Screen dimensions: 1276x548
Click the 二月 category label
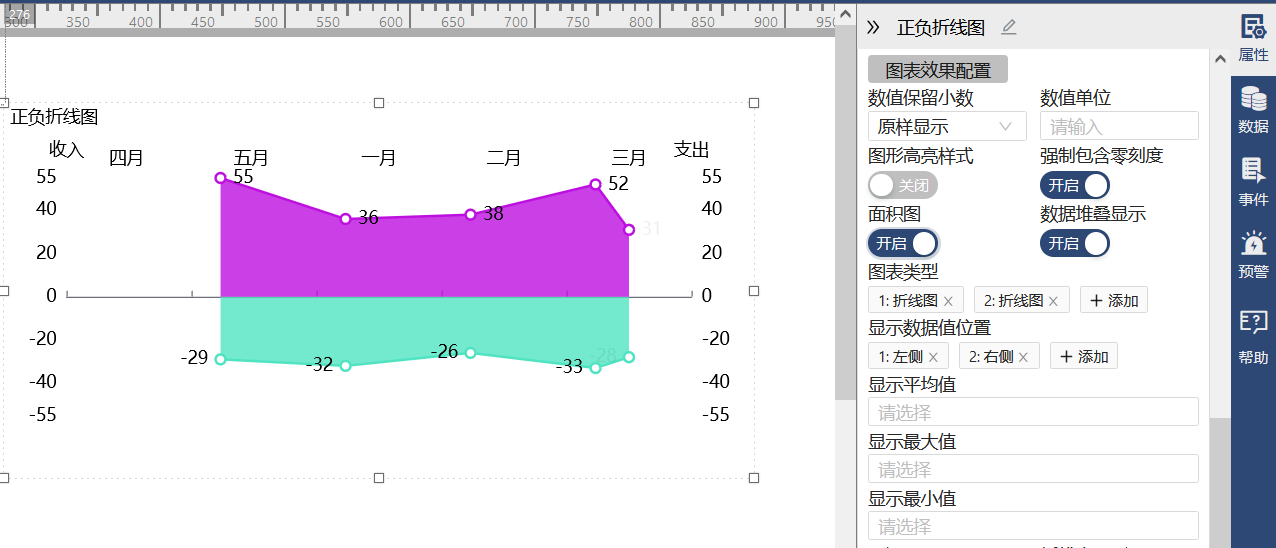(504, 157)
